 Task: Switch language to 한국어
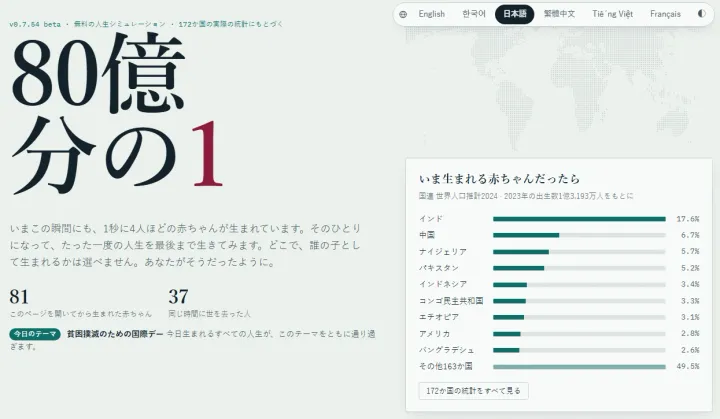coord(473,14)
